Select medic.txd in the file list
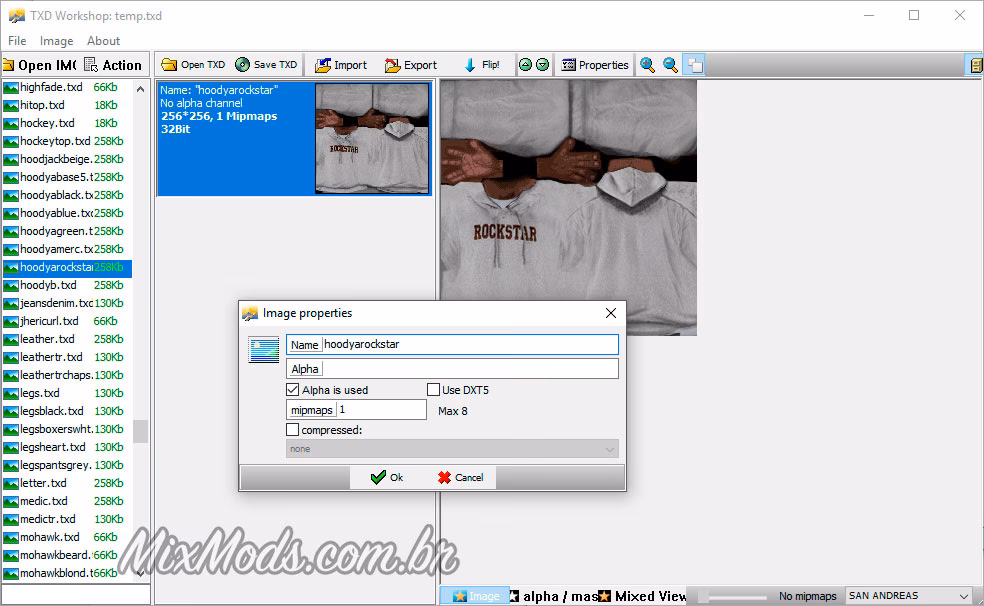The height and width of the screenshot is (606, 984). tap(67, 501)
